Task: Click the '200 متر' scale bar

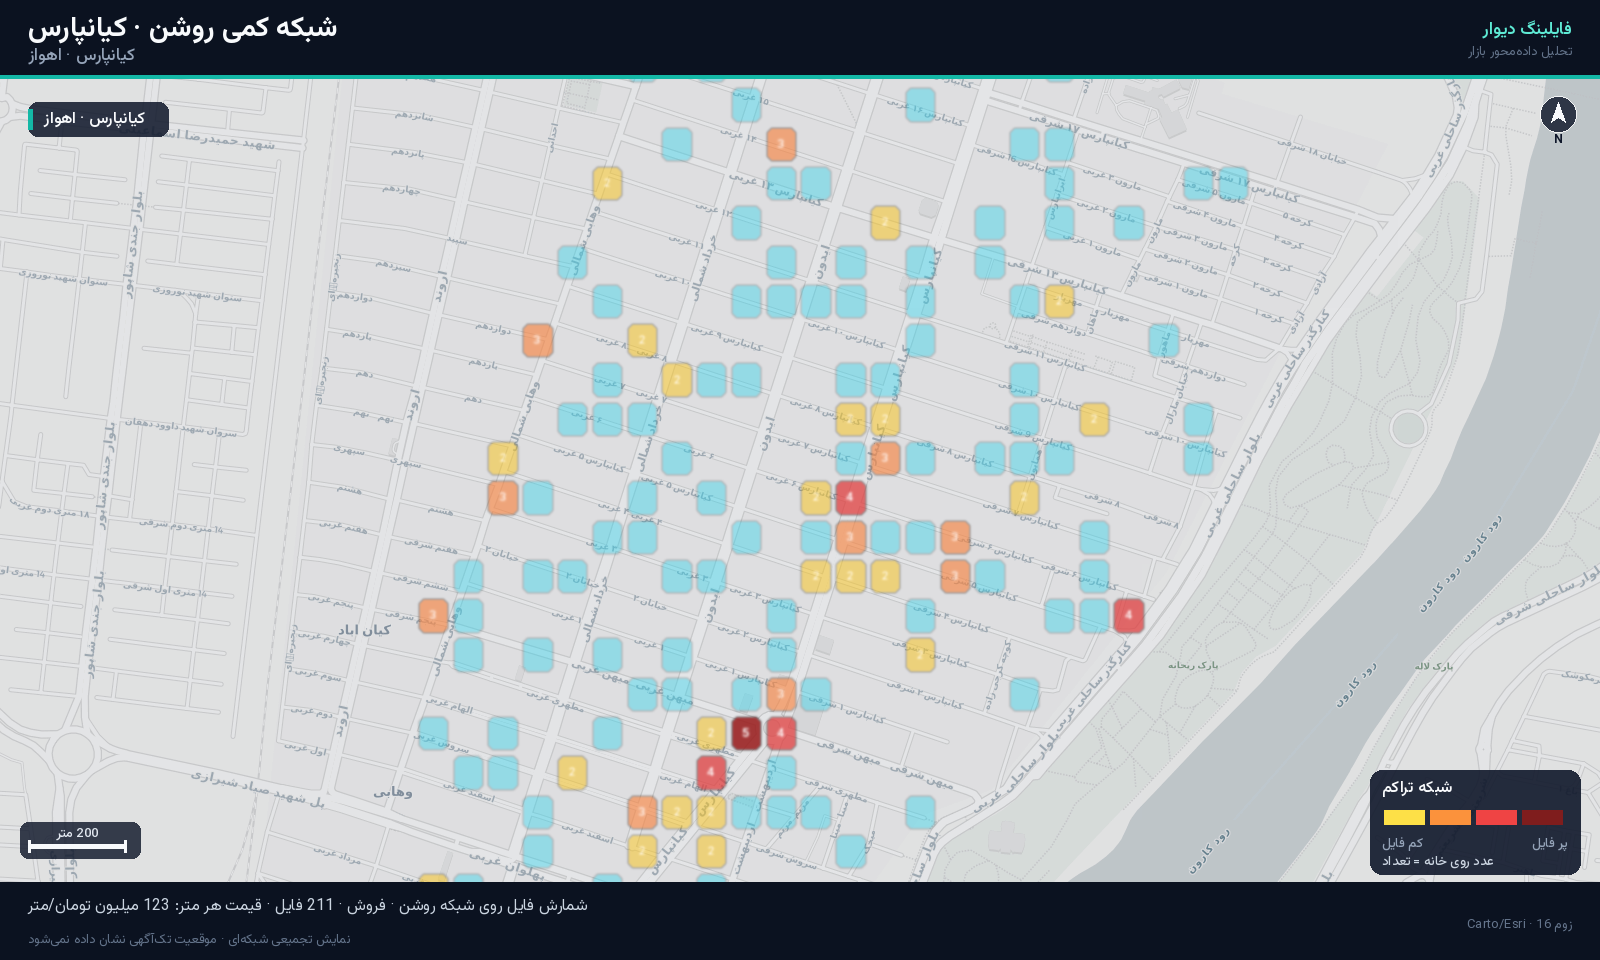Action: click(x=80, y=840)
